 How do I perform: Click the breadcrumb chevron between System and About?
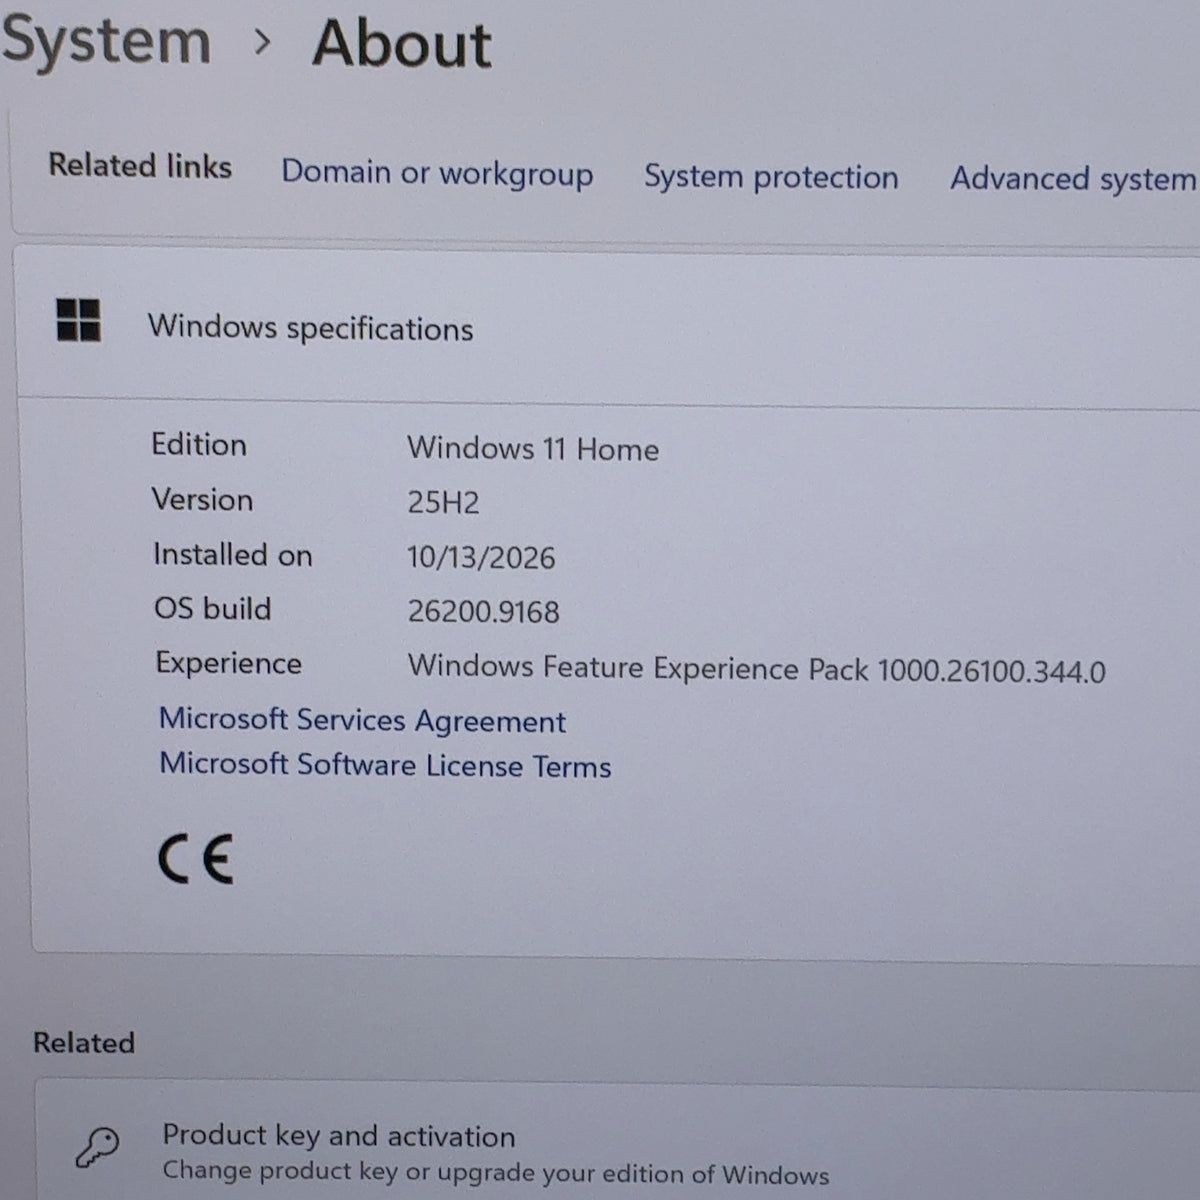tap(263, 42)
